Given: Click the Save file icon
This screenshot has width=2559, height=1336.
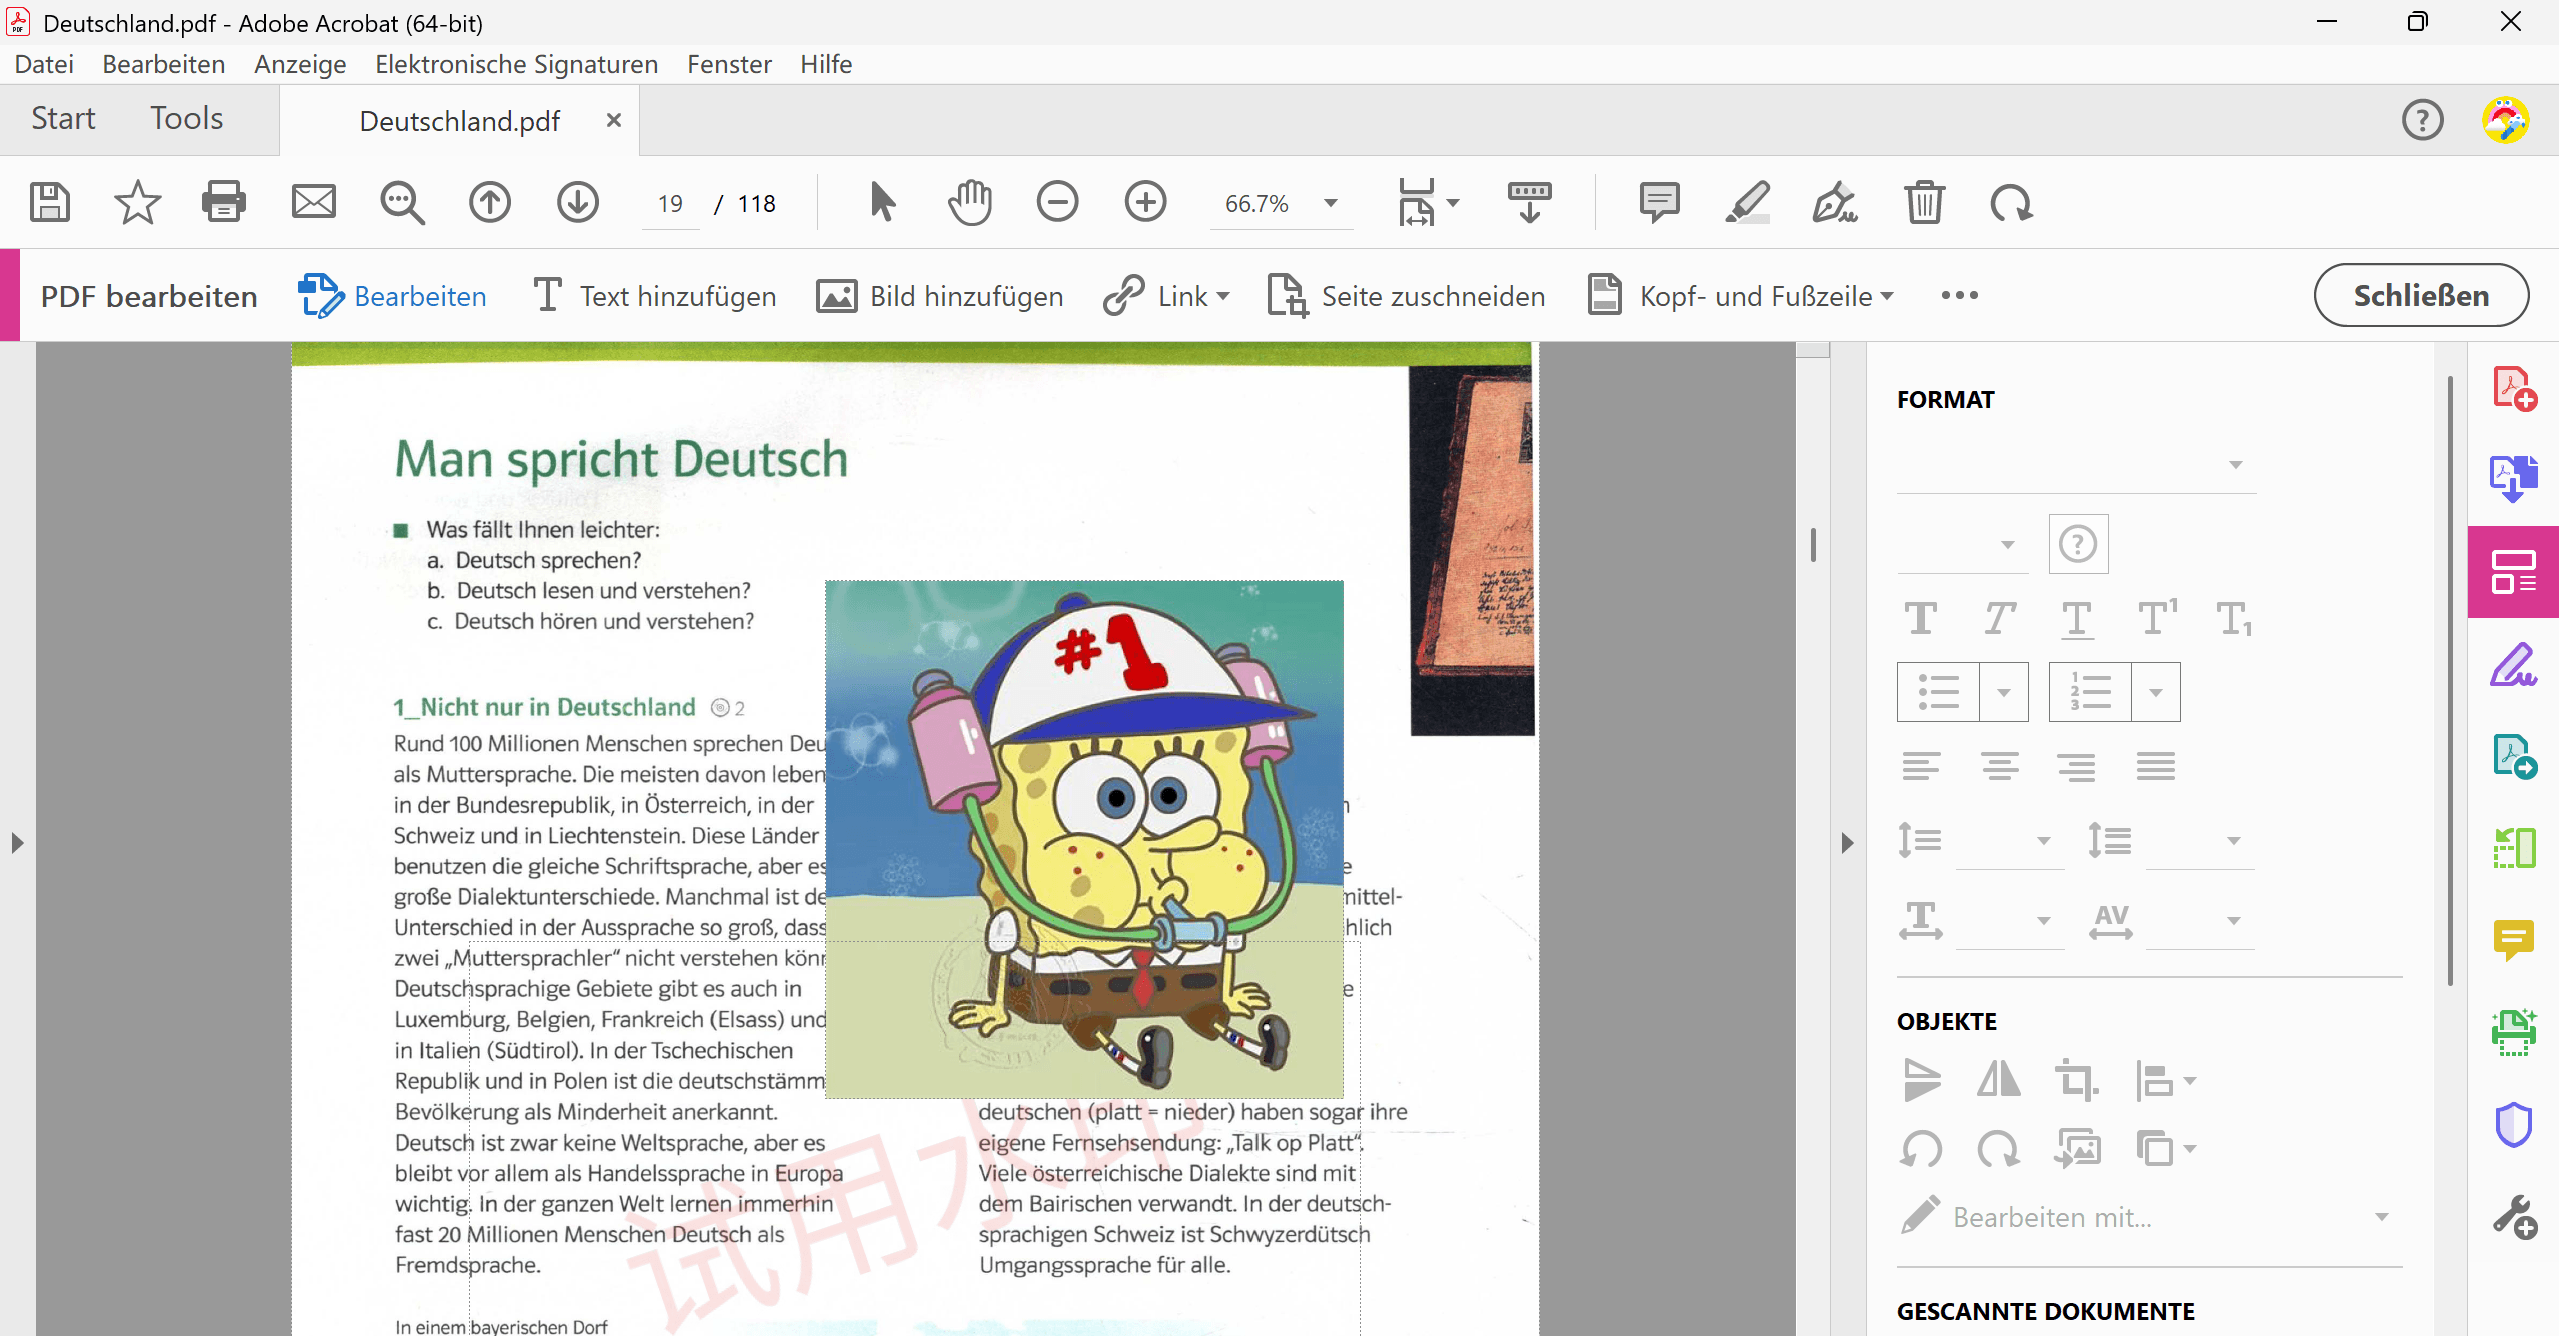Looking at the screenshot, I should pos(50,203).
